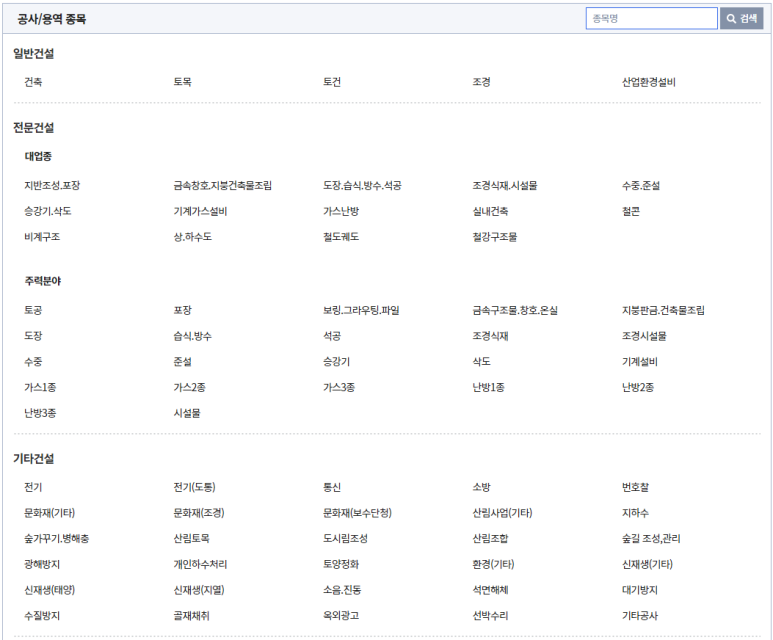Pick 난방2종
This screenshot has width=773, height=640.
coord(637,388)
